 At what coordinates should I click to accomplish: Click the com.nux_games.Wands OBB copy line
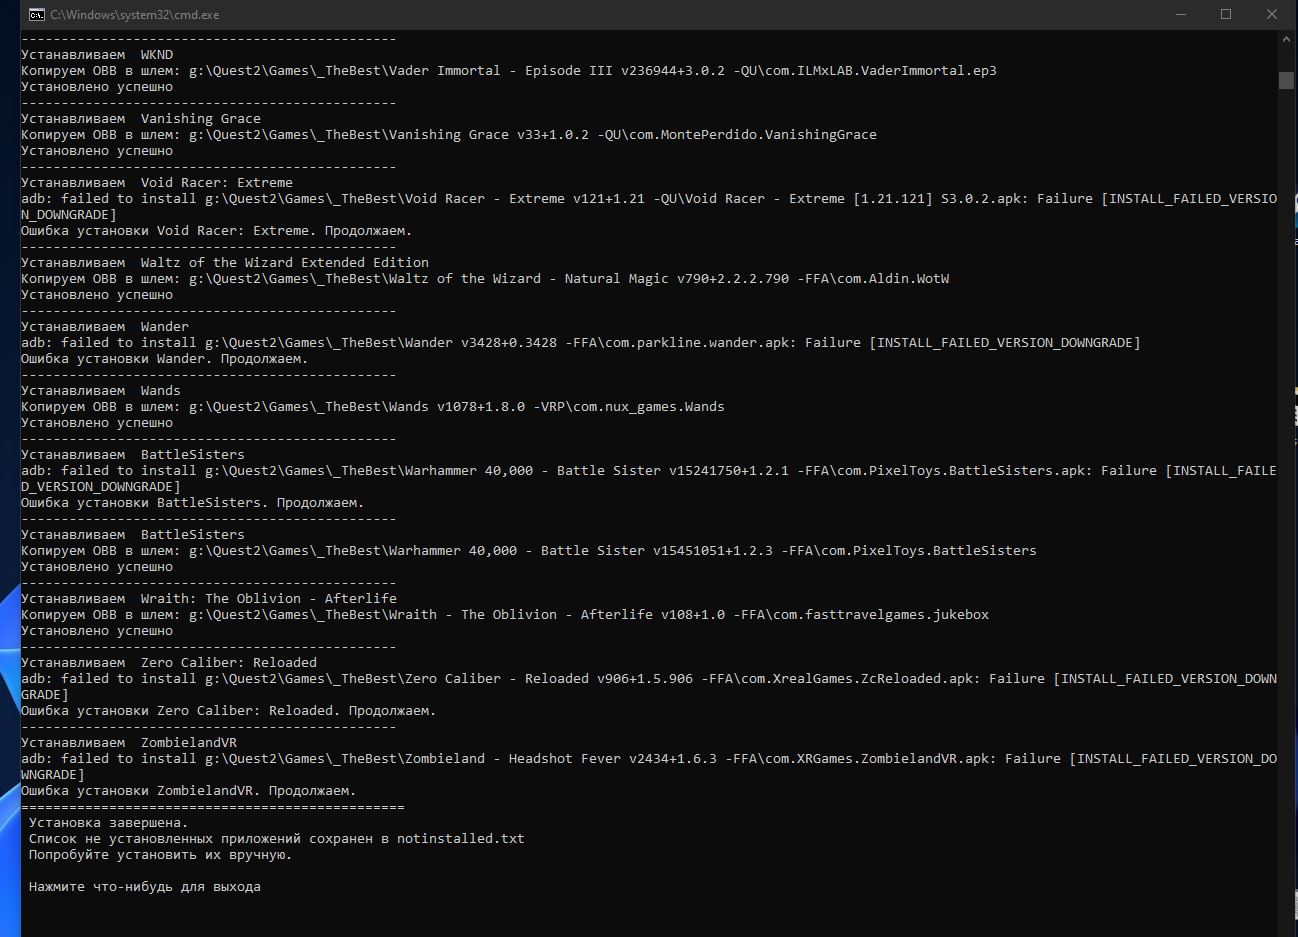pos(373,407)
